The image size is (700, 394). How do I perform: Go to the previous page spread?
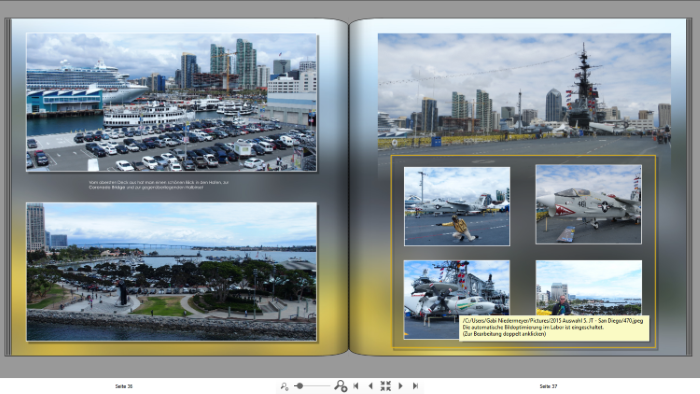point(370,386)
